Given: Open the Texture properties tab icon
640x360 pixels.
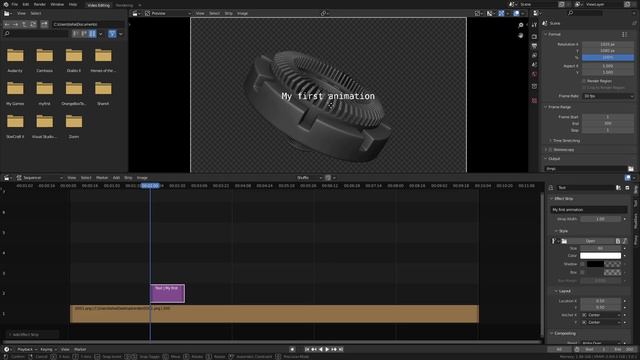Looking at the screenshot, I should (535, 100).
